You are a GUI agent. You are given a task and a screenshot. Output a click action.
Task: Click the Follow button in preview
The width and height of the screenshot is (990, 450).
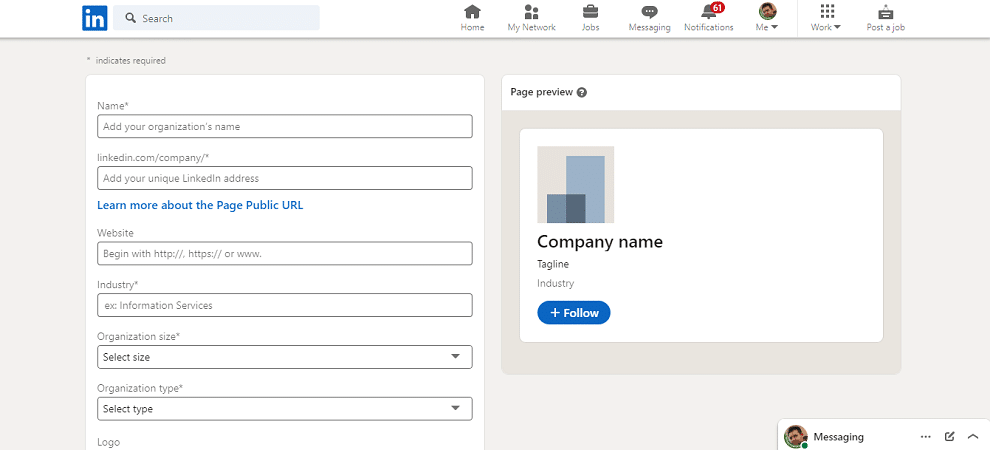[573, 313]
